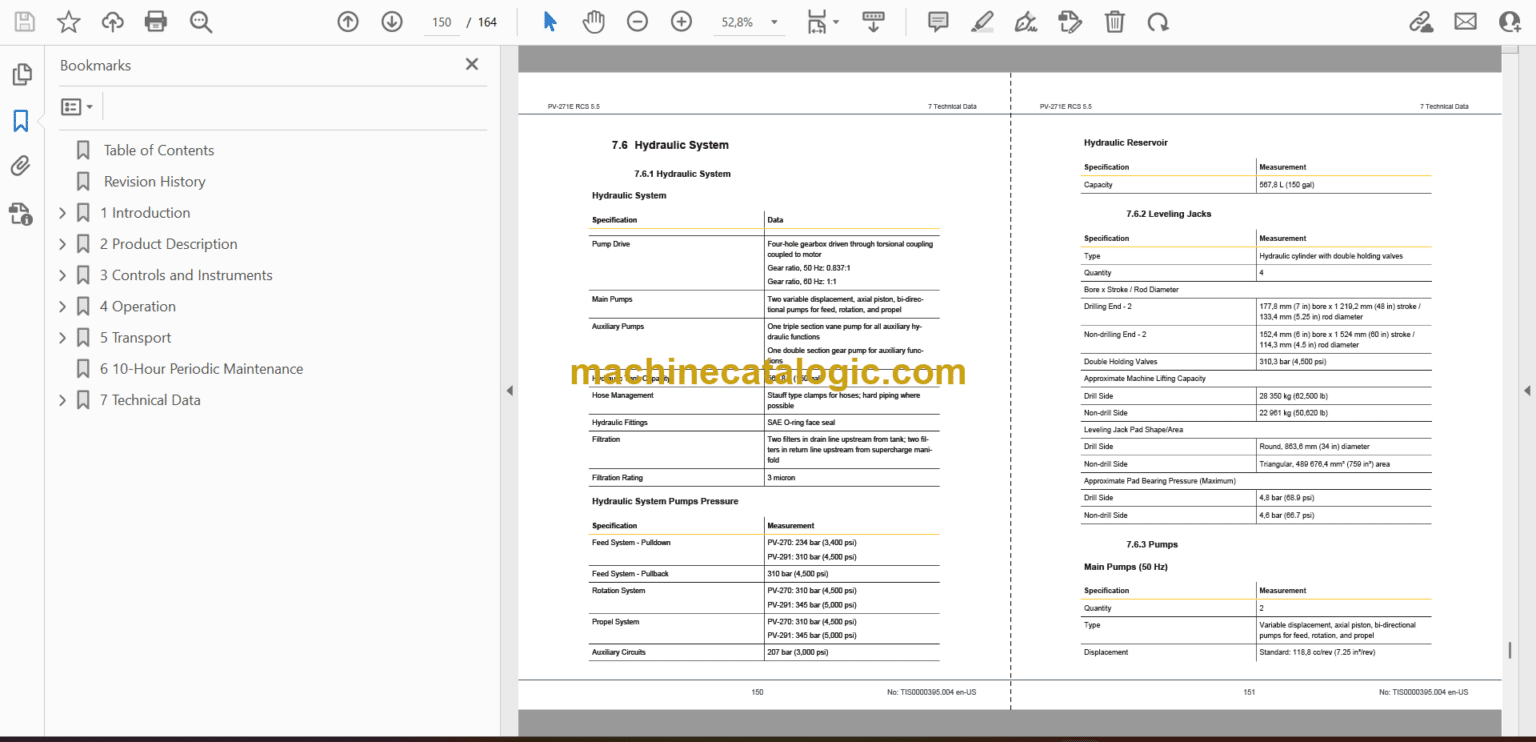
Task: Open the Edit PDF tool
Action: pyautogui.click(x=1070, y=21)
